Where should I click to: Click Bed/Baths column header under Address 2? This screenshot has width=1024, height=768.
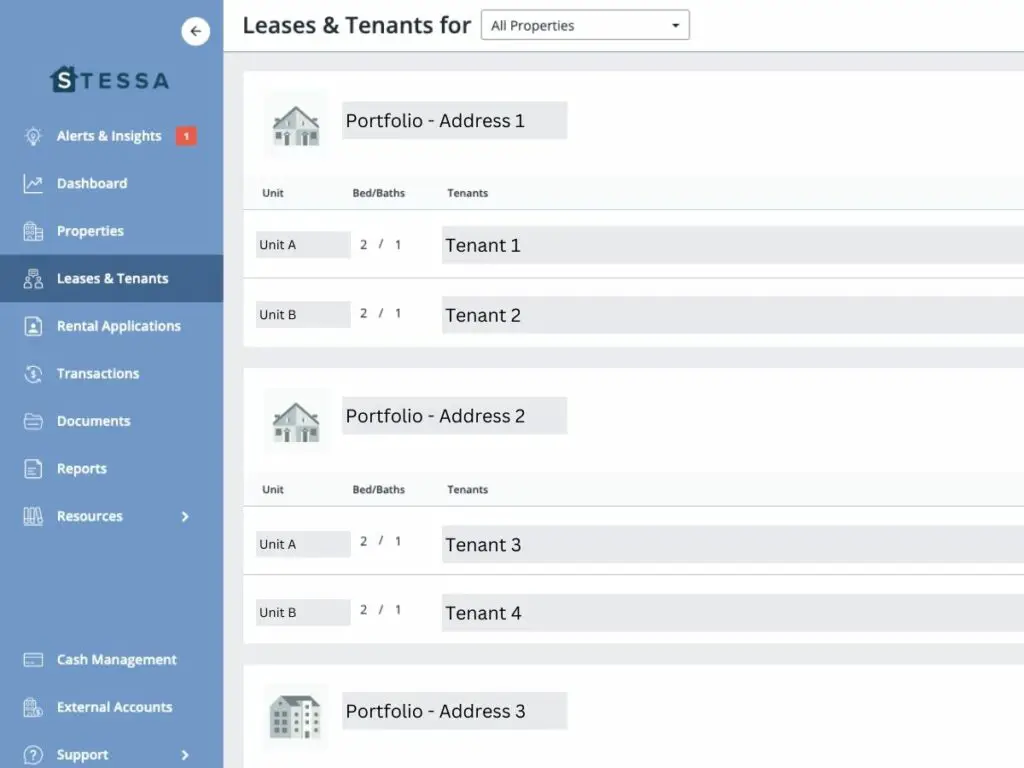(379, 490)
